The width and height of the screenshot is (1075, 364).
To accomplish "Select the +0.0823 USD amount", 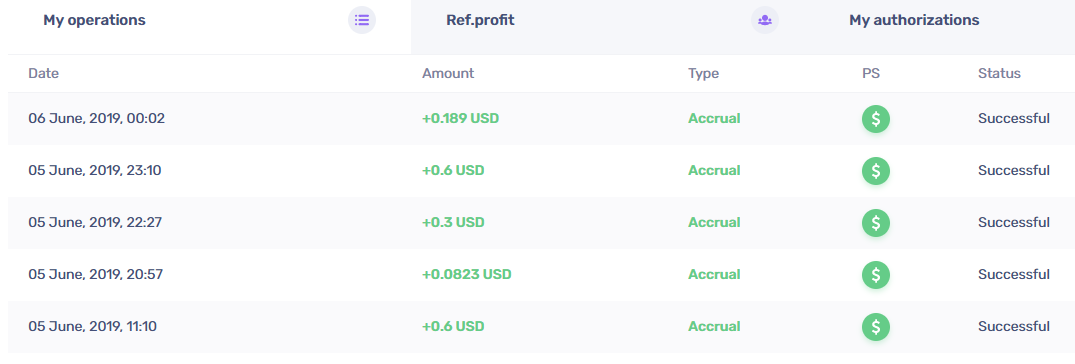I will 466,275.
